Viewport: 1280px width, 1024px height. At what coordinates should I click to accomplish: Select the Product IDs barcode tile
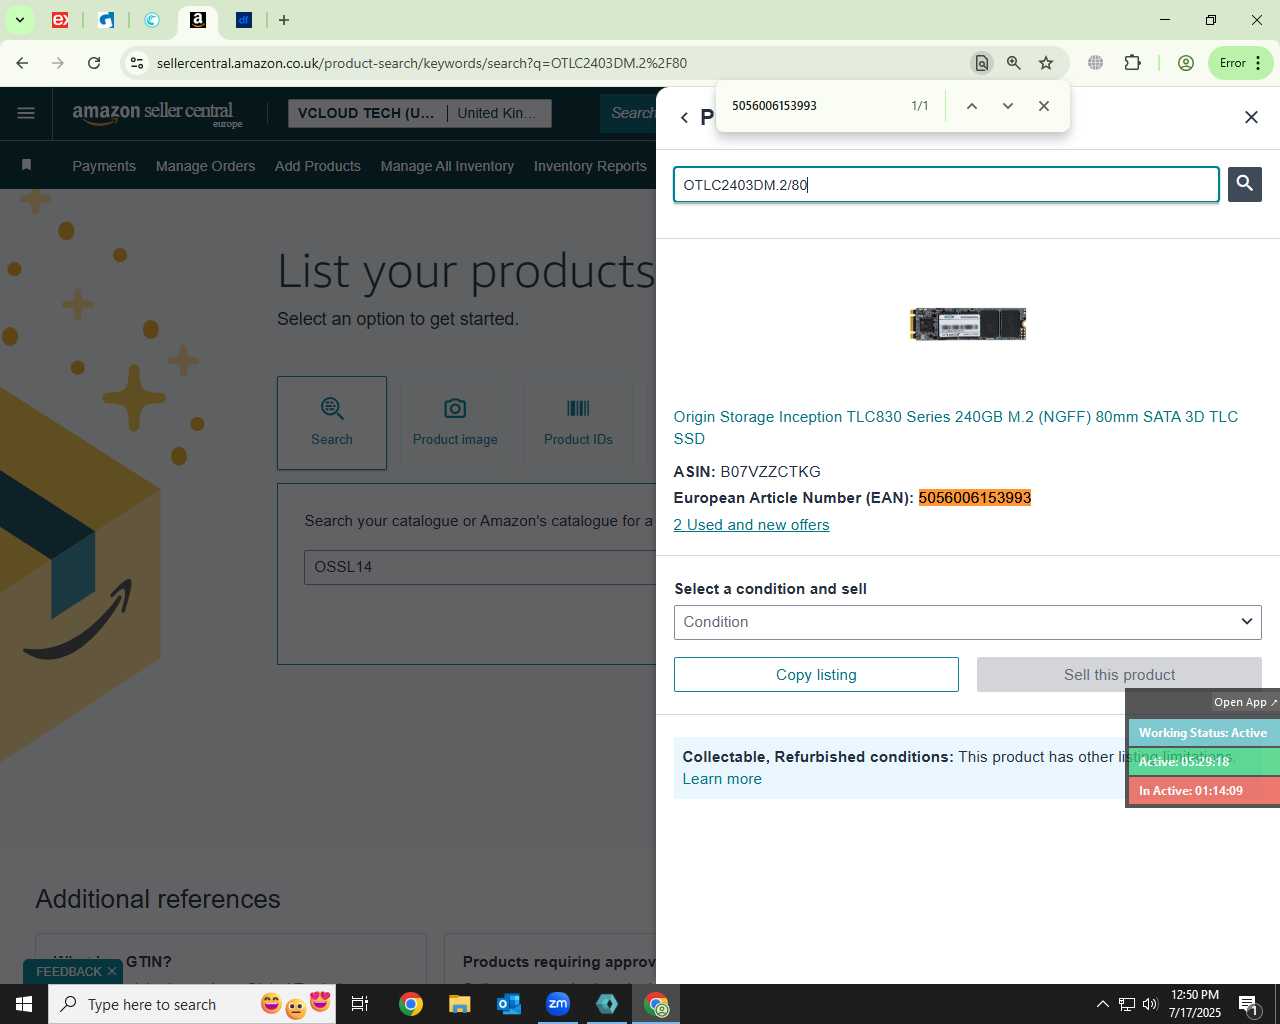[x=578, y=423]
